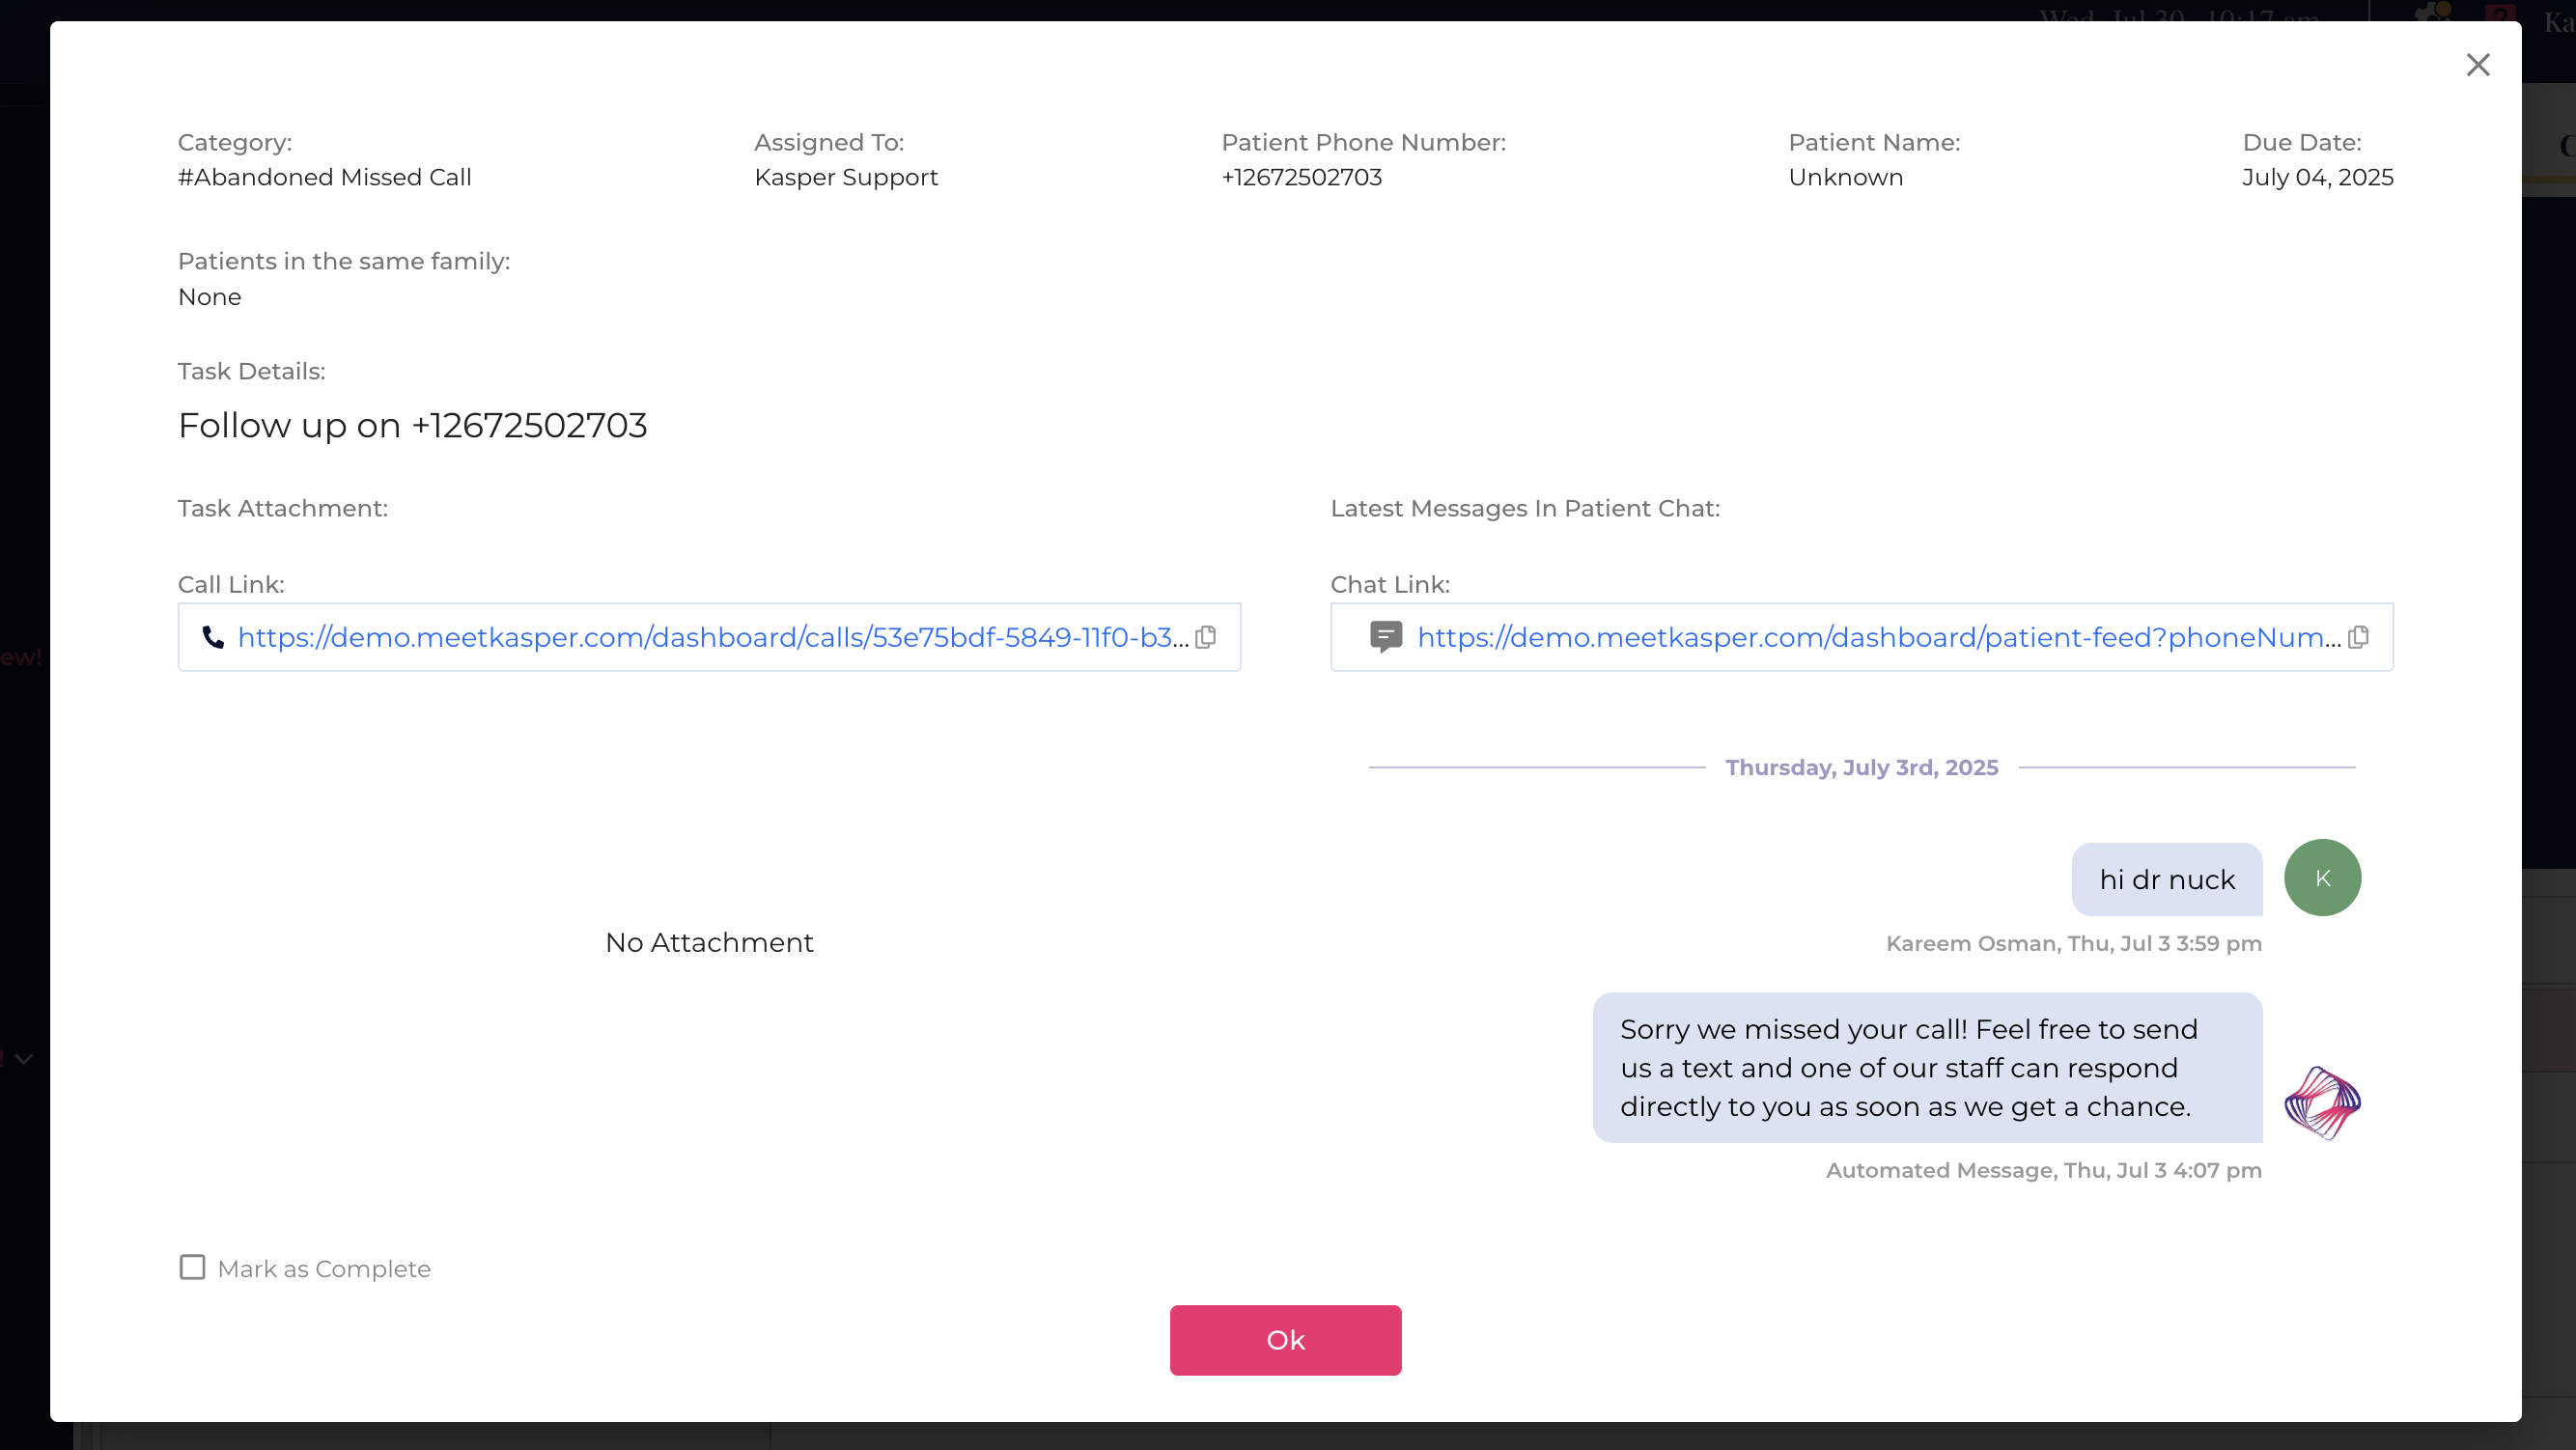Open the patient-feed chat link
The height and width of the screenshot is (1450, 2576).
click(1878, 637)
